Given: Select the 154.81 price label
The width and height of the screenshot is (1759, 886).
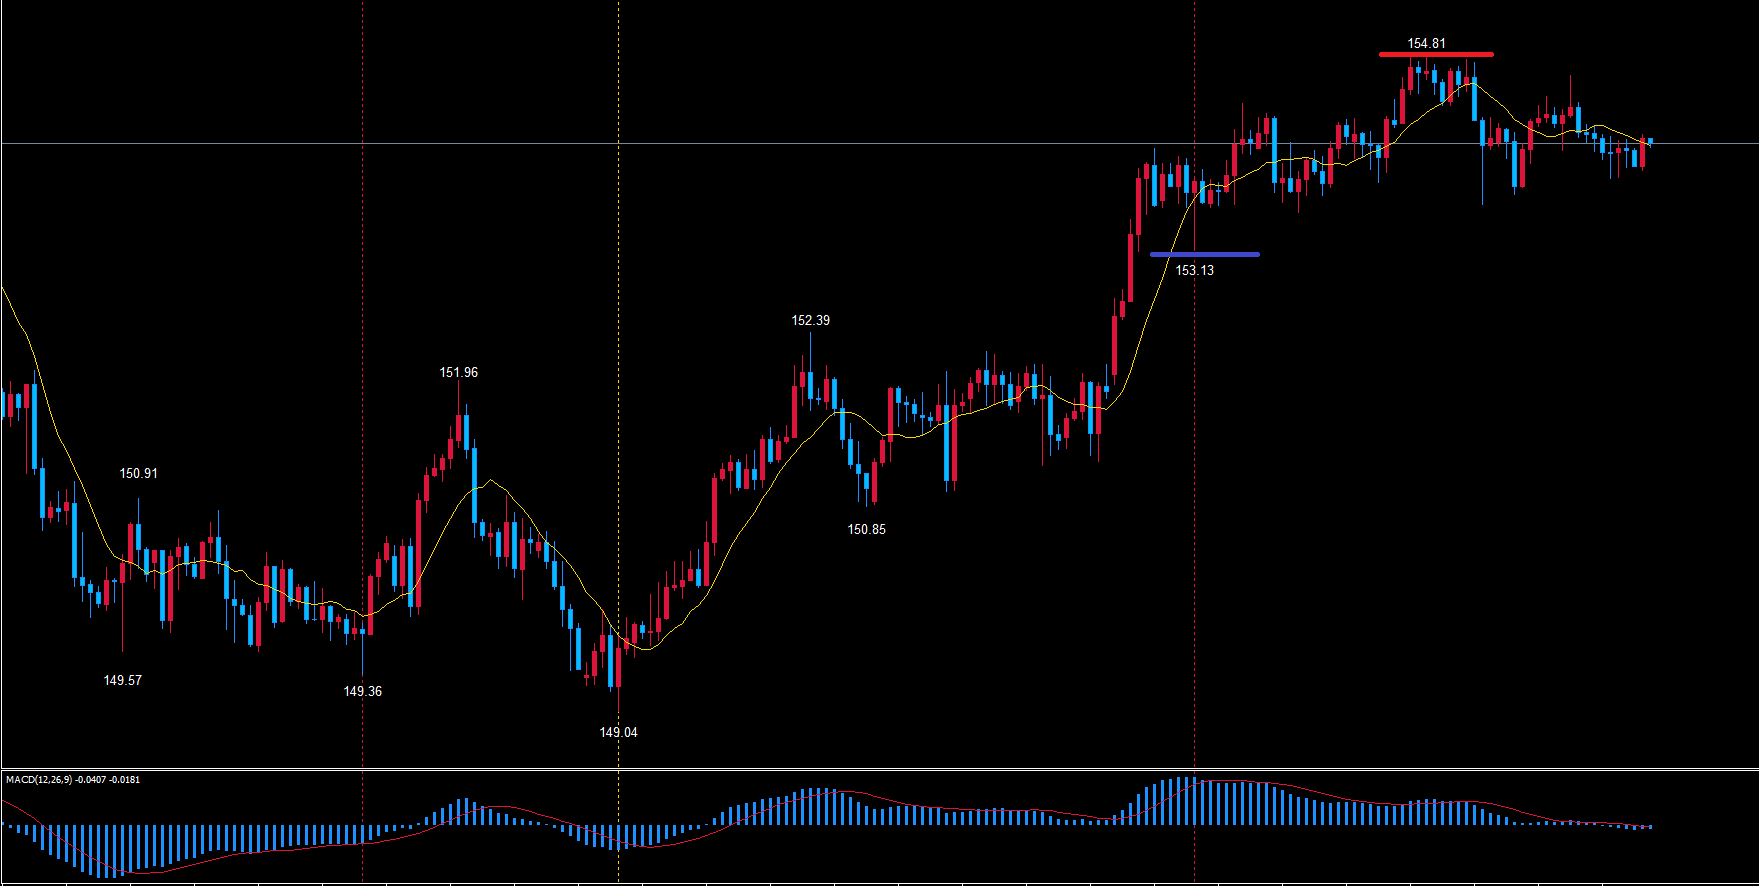Looking at the screenshot, I should 1426,43.
